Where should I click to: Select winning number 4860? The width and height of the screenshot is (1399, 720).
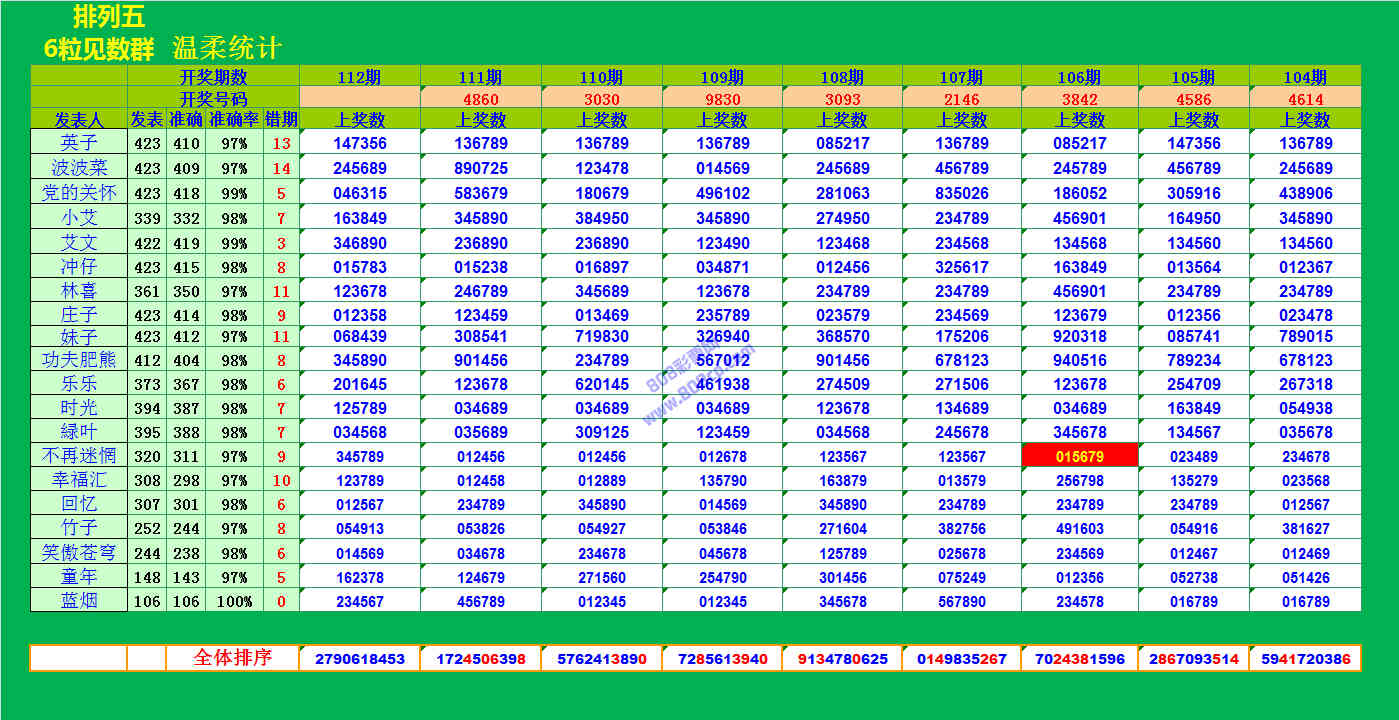481,99
